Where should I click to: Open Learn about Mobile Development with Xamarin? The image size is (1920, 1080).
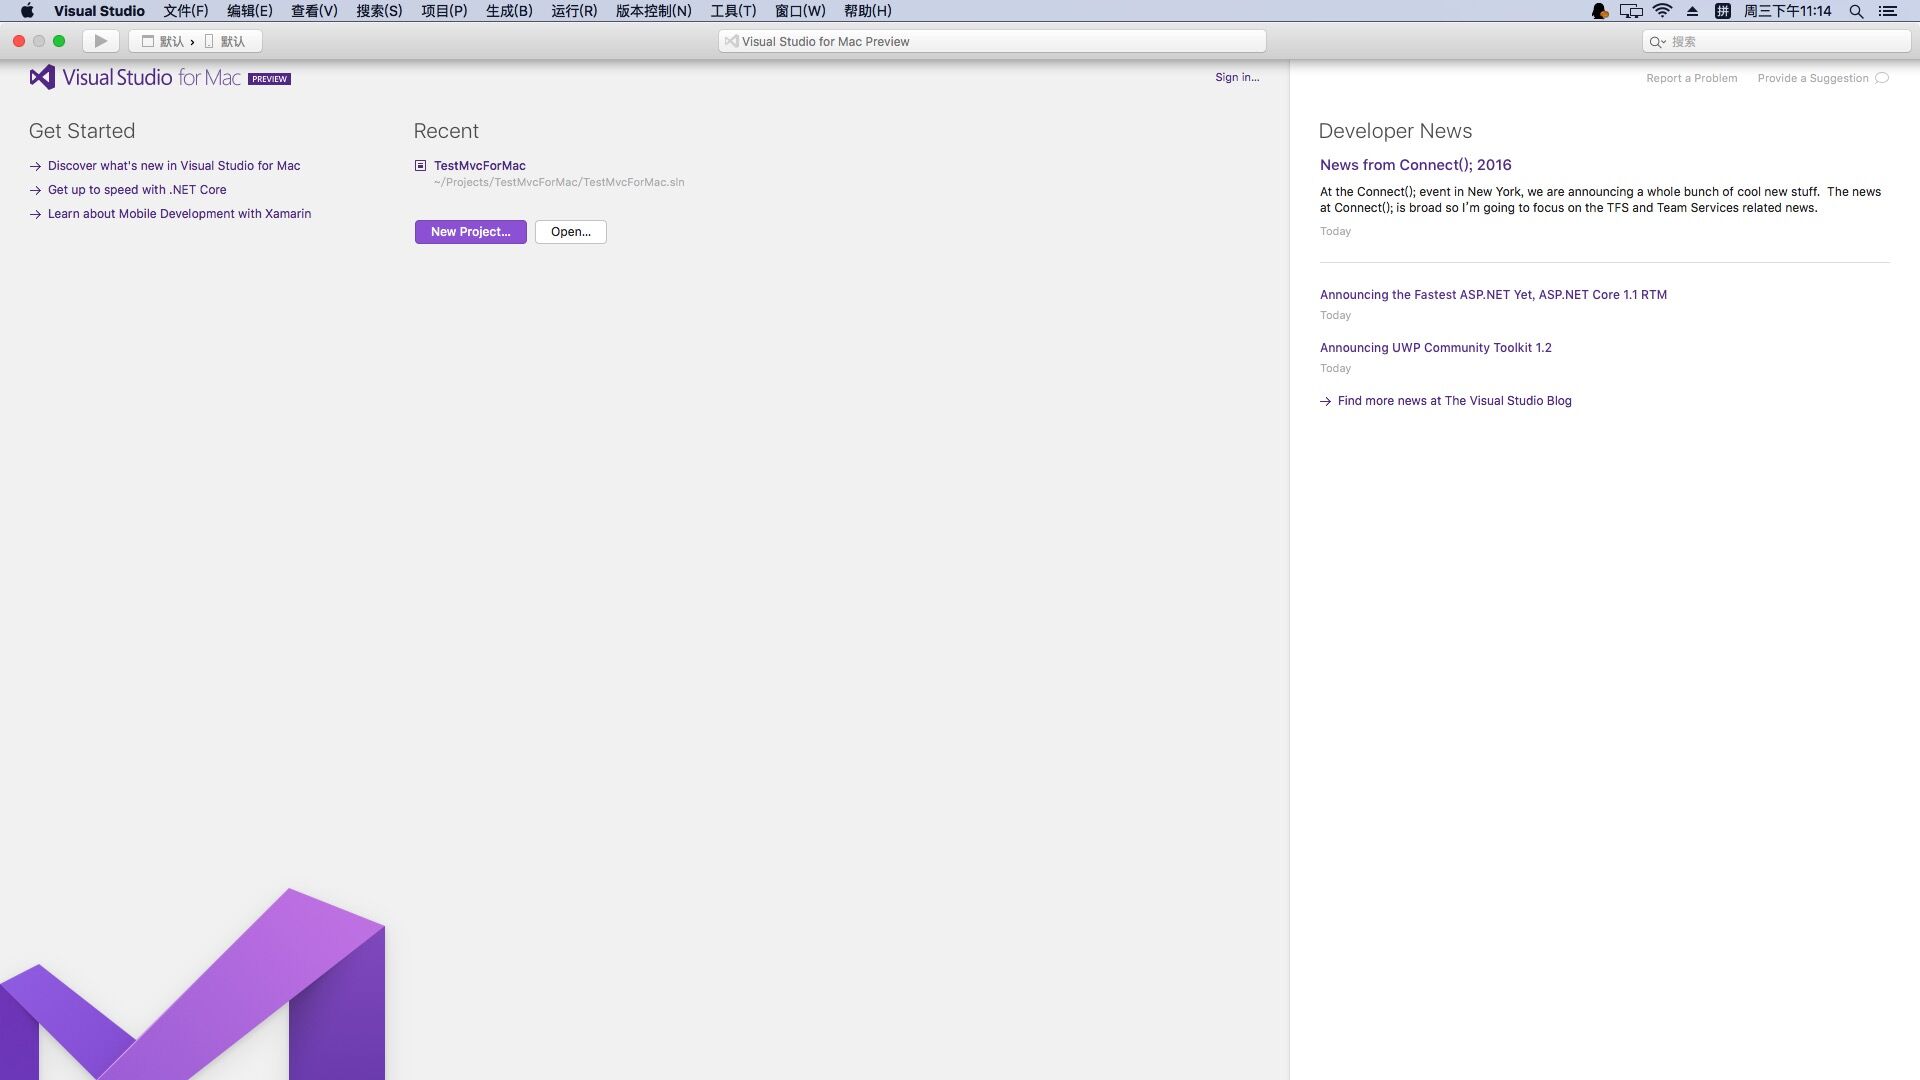179,214
